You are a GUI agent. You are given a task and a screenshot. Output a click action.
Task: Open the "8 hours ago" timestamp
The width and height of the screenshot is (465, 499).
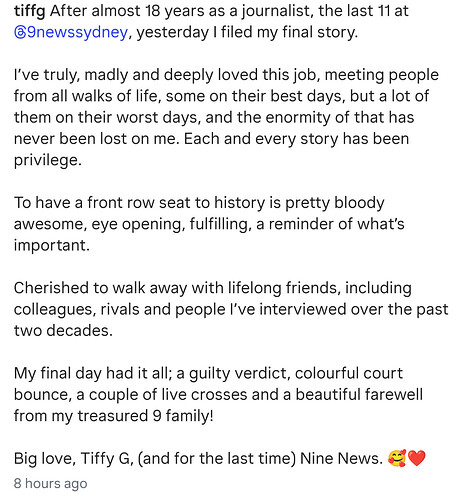(51, 483)
